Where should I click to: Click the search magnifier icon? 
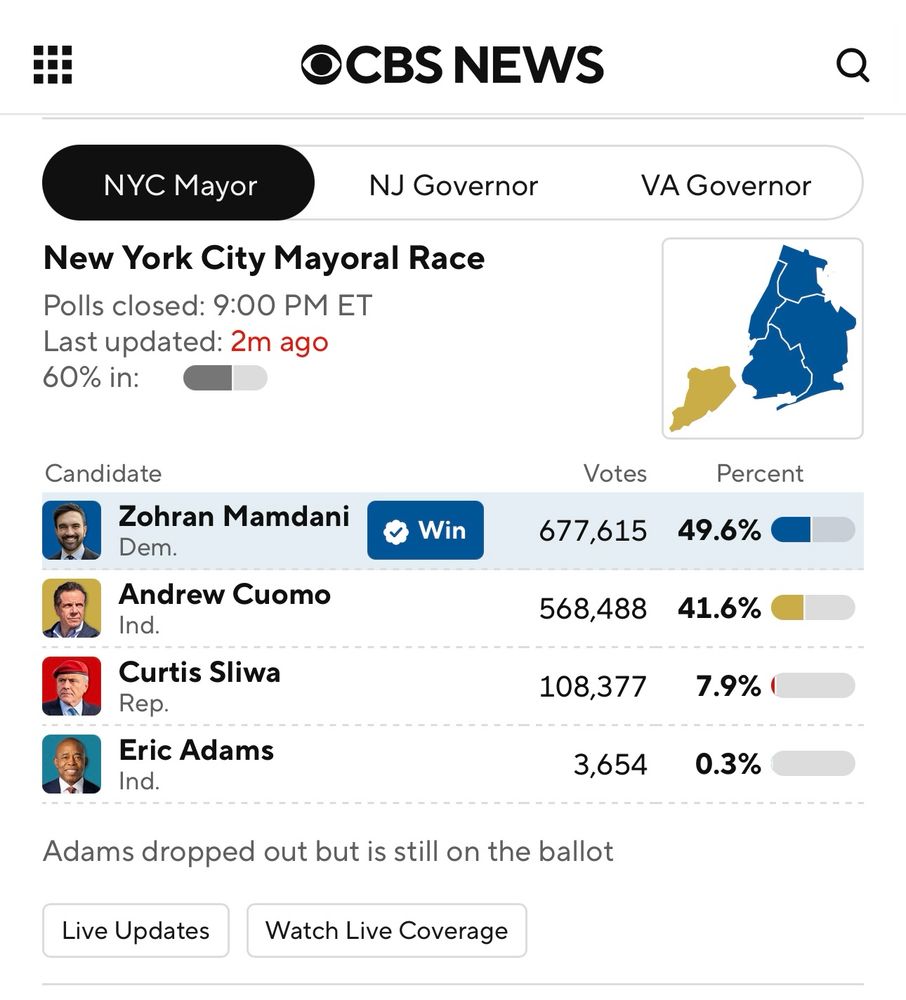(852, 66)
